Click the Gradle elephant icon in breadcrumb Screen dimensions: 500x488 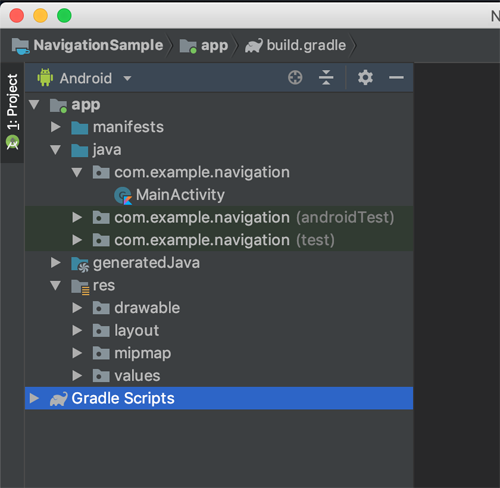tap(254, 46)
